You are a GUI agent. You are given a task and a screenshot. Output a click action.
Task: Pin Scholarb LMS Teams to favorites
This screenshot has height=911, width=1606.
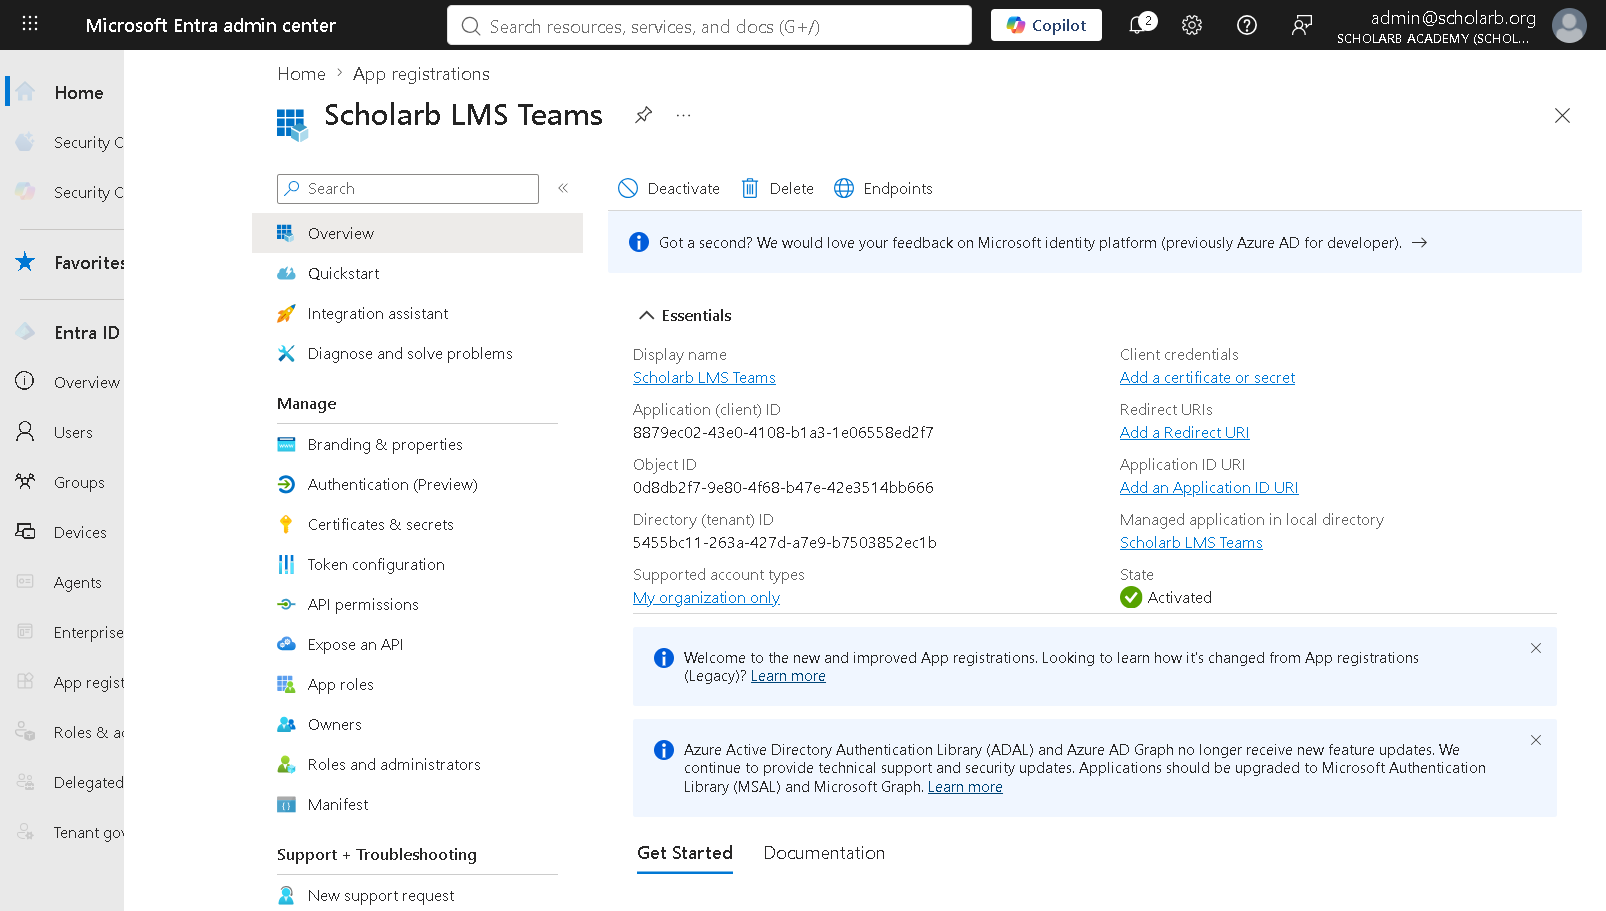[x=644, y=115]
